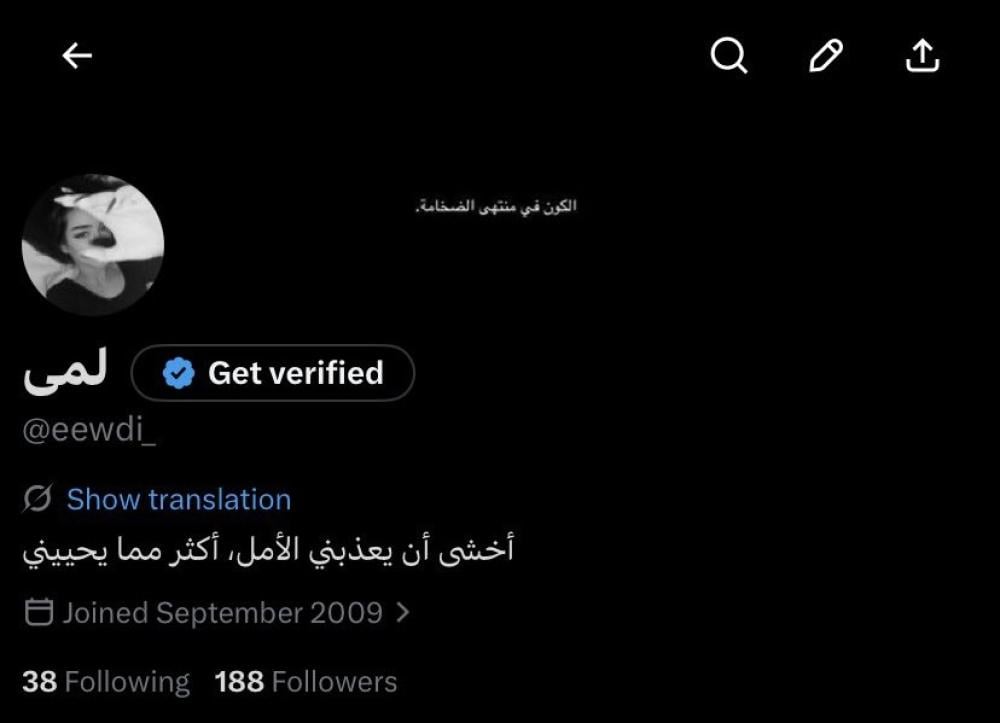Tap the small Arabic caption in header banner
The height and width of the screenshot is (723, 1000).
coord(496,206)
